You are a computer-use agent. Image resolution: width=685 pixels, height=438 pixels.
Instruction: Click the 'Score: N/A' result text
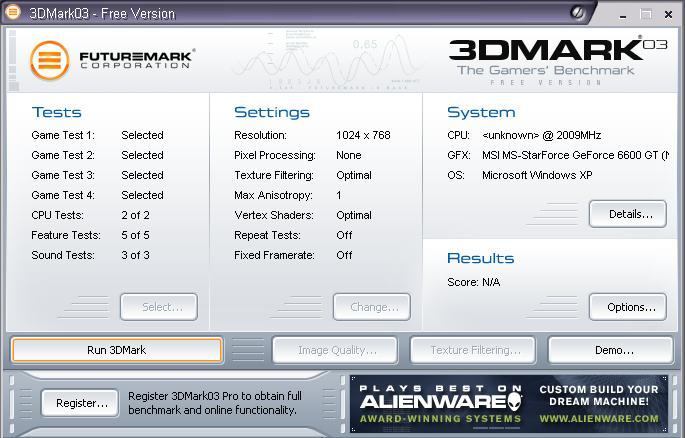coord(474,282)
